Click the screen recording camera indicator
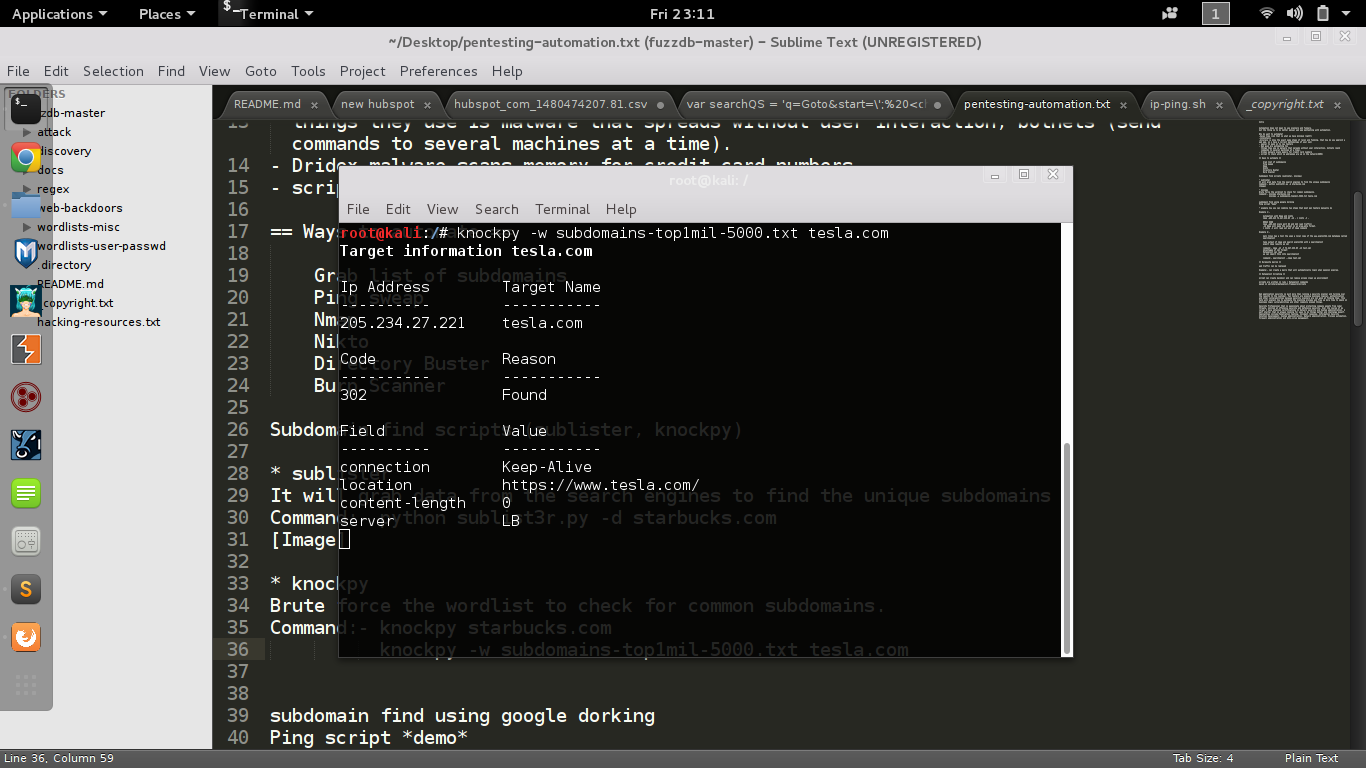Viewport: 1366px width, 768px height. [x=1170, y=14]
